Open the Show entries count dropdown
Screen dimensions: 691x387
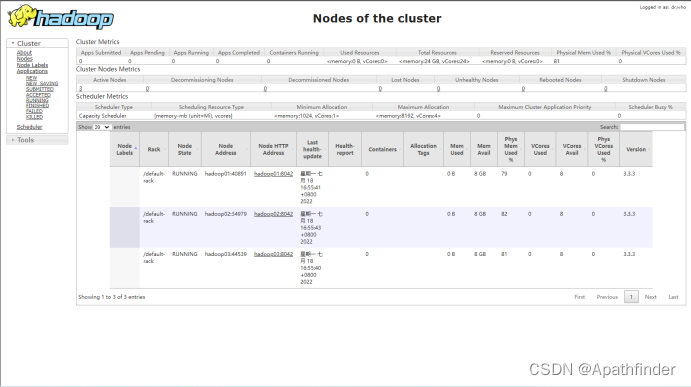pyautogui.click(x=102, y=127)
